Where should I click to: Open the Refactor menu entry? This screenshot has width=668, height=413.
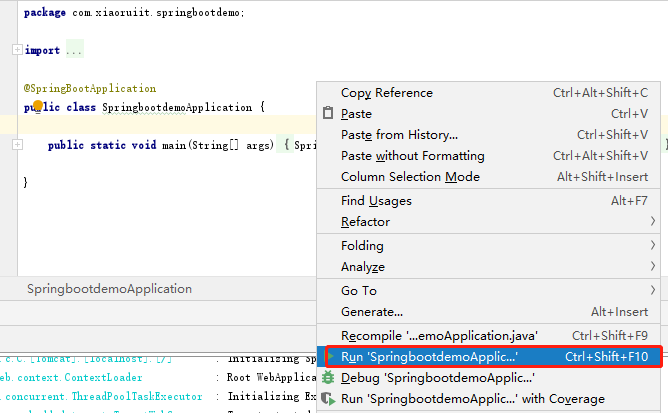pos(489,222)
